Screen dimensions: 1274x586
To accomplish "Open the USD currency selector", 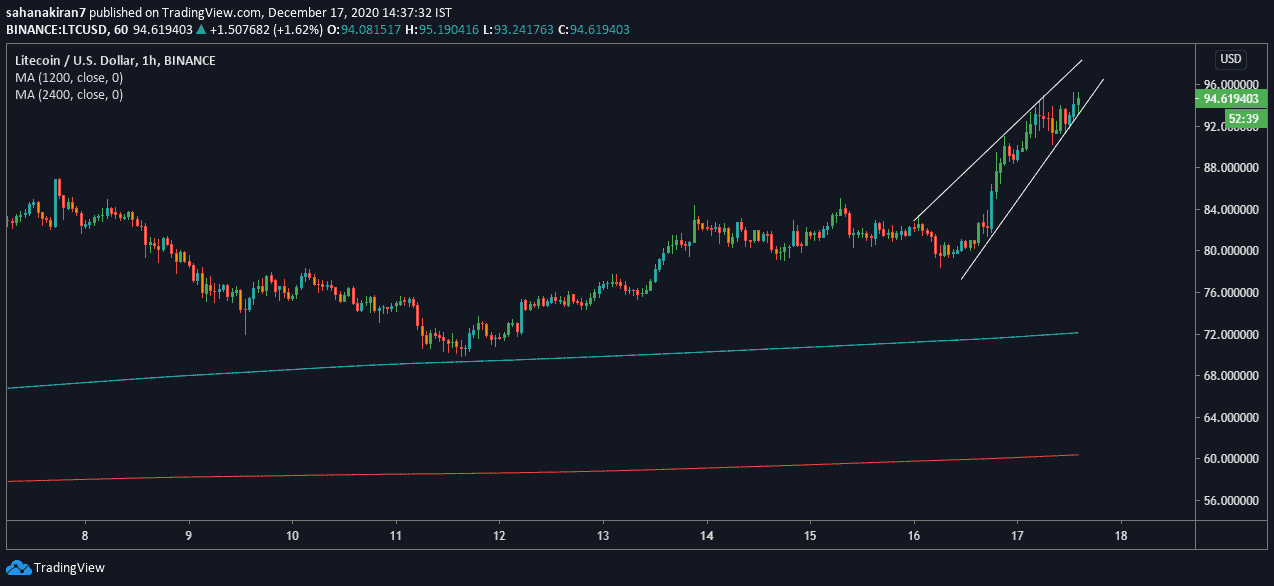I will (1229, 58).
